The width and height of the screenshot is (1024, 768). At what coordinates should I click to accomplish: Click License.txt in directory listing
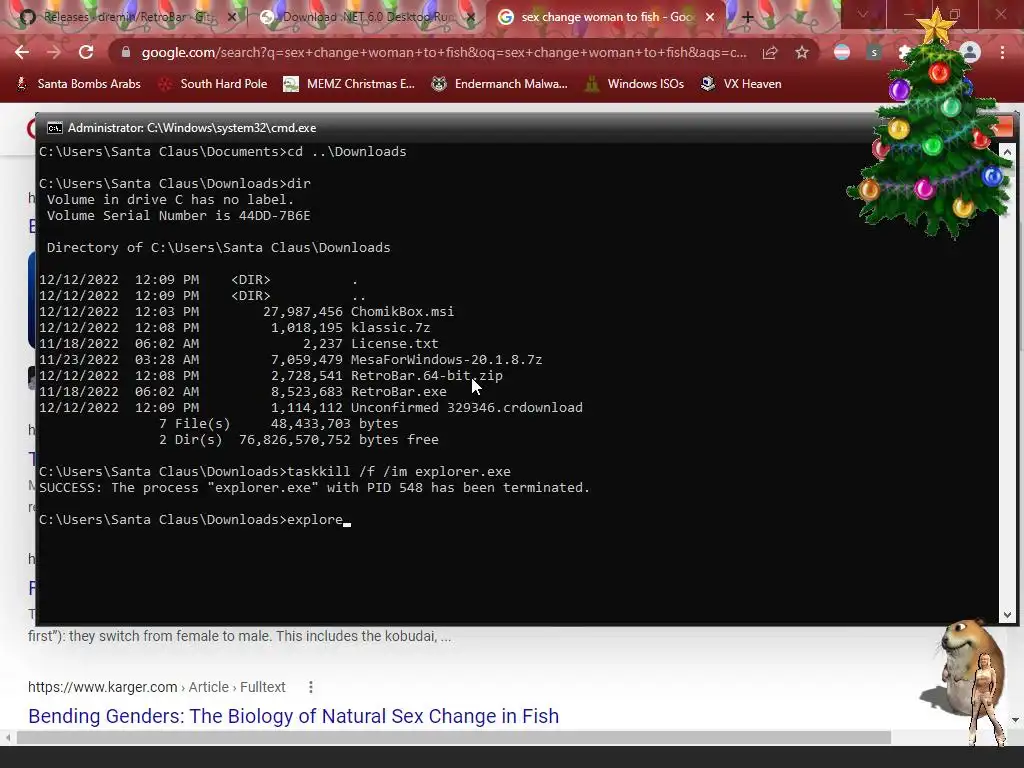[x=394, y=344]
